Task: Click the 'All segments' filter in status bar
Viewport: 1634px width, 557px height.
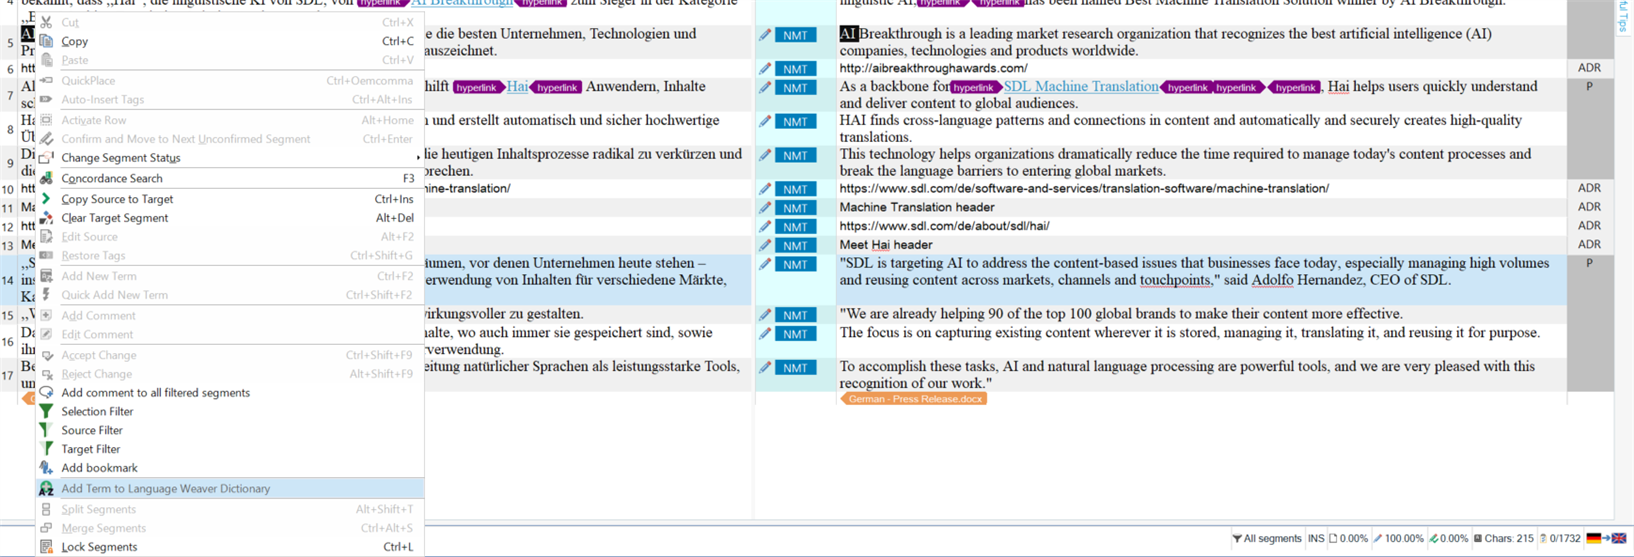Action: point(1266,539)
